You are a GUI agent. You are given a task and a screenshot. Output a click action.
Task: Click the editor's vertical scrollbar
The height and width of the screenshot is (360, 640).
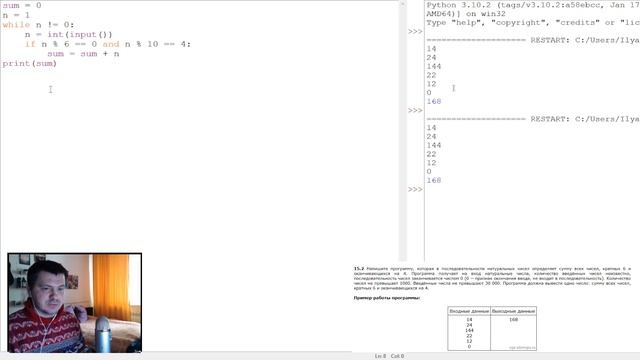(x=402, y=131)
